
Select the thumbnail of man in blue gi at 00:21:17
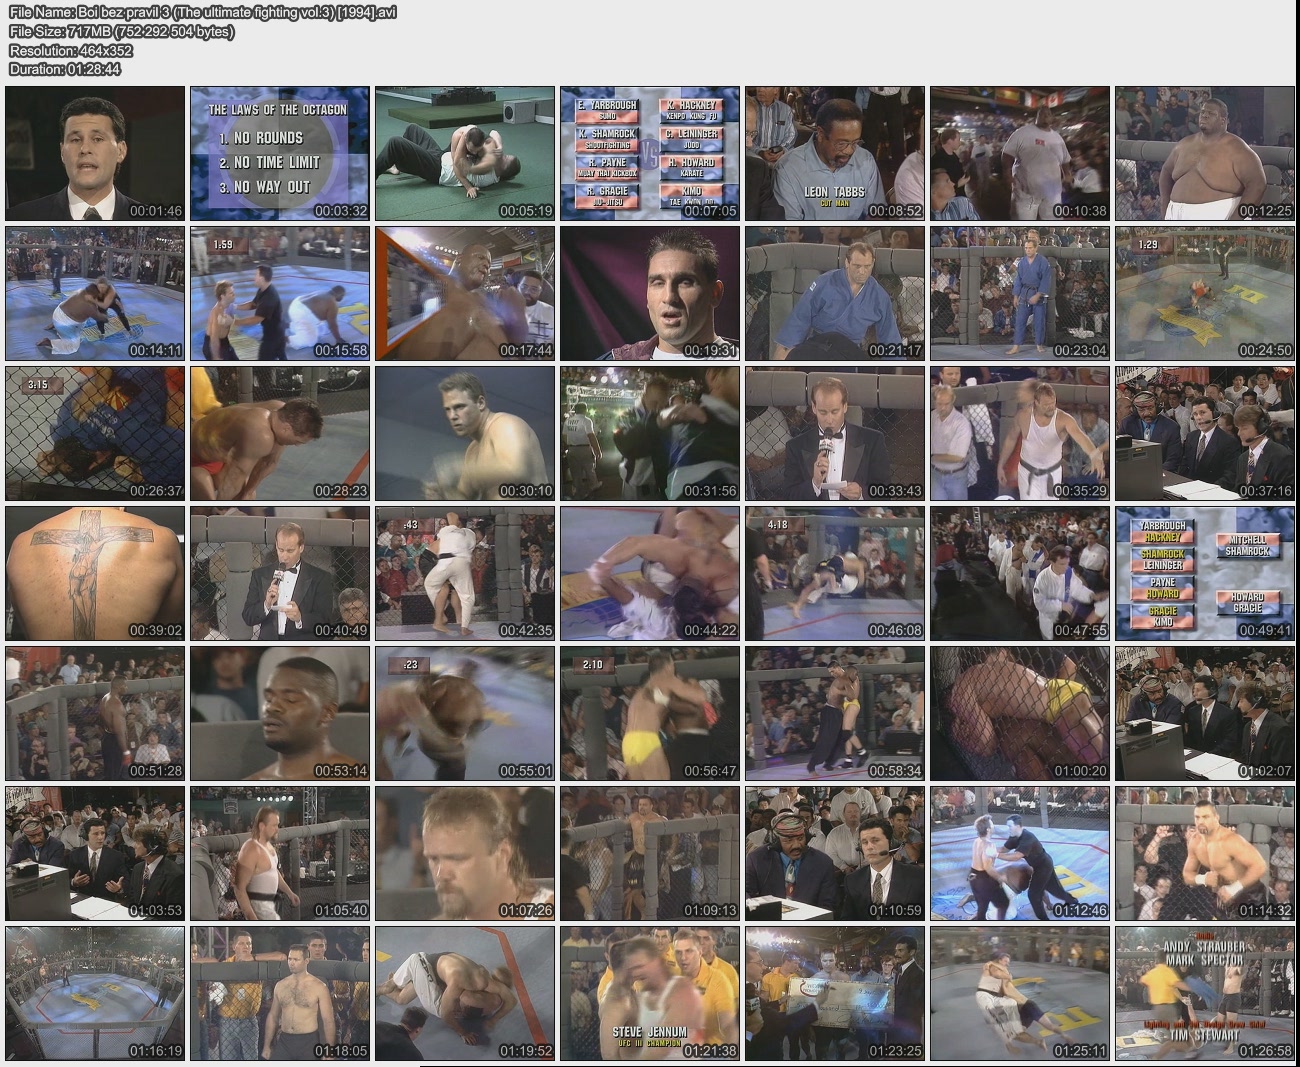click(x=834, y=293)
